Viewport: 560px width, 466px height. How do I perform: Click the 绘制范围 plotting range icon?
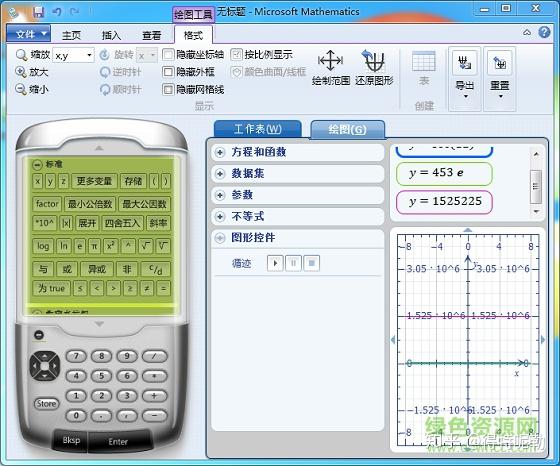[x=331, y=60]
